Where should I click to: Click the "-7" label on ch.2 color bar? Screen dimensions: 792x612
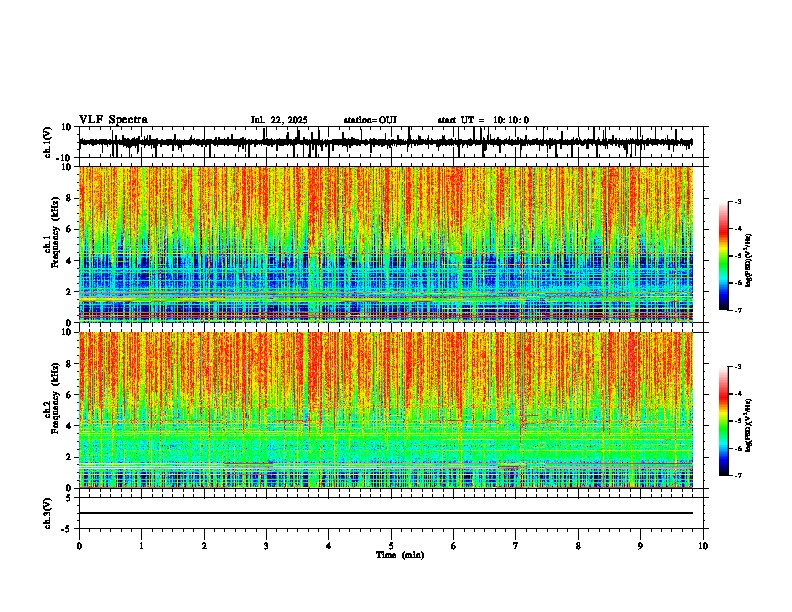tap(738, 475)
